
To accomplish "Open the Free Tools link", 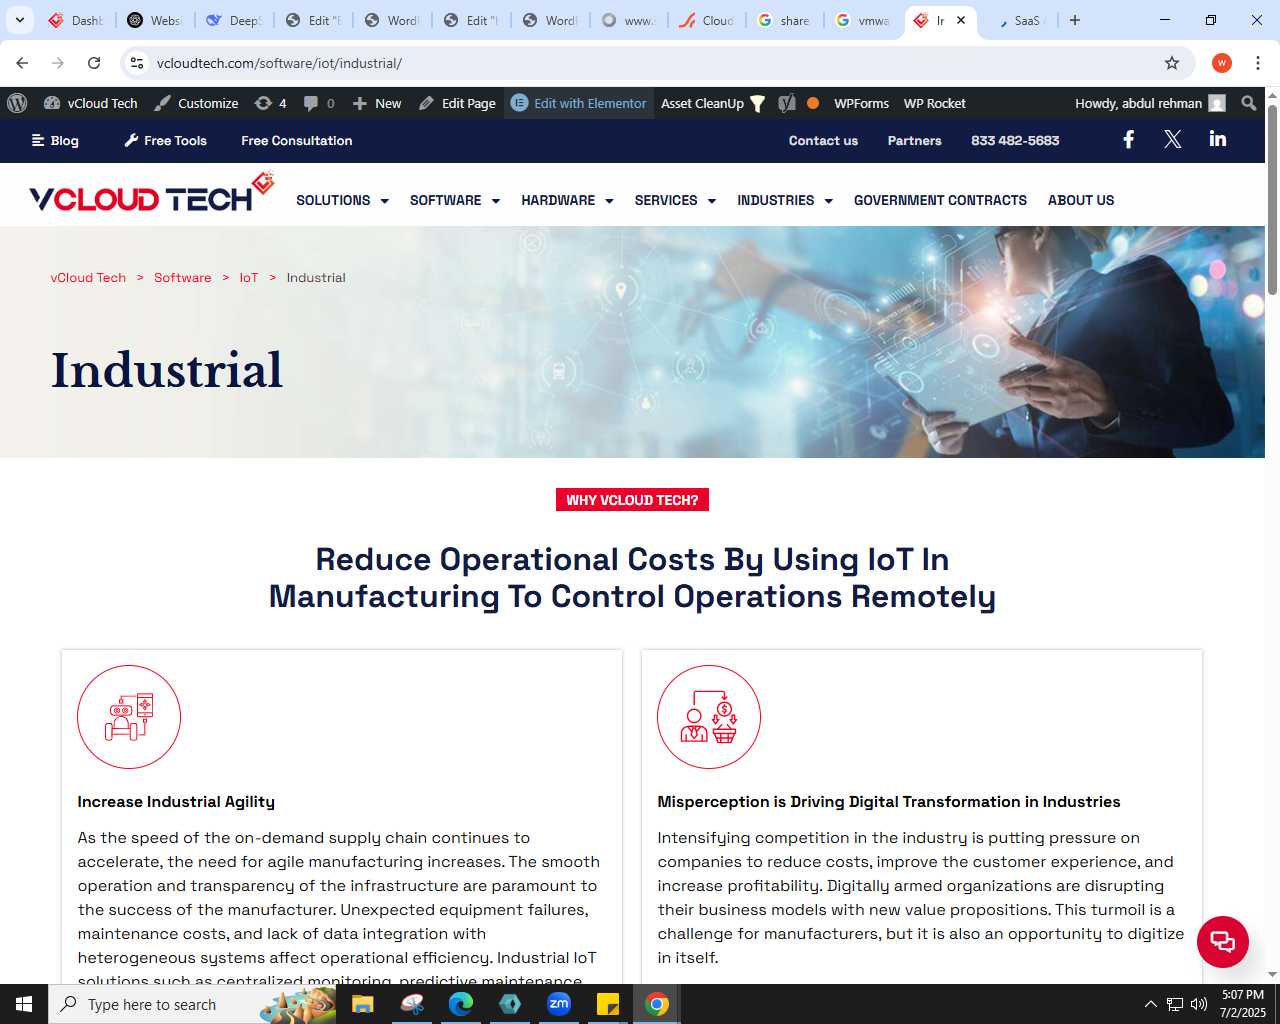I will [x=166, y=140].
